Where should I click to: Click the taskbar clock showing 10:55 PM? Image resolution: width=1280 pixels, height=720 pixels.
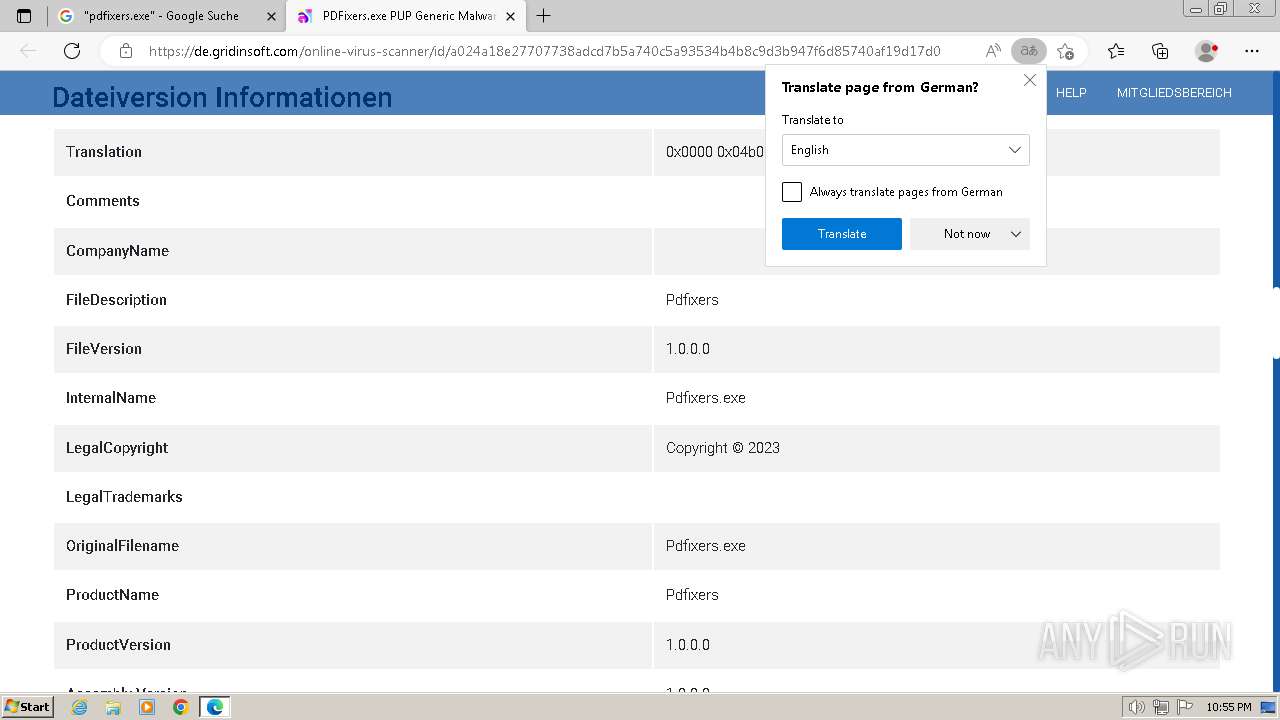pos(1229,707)
